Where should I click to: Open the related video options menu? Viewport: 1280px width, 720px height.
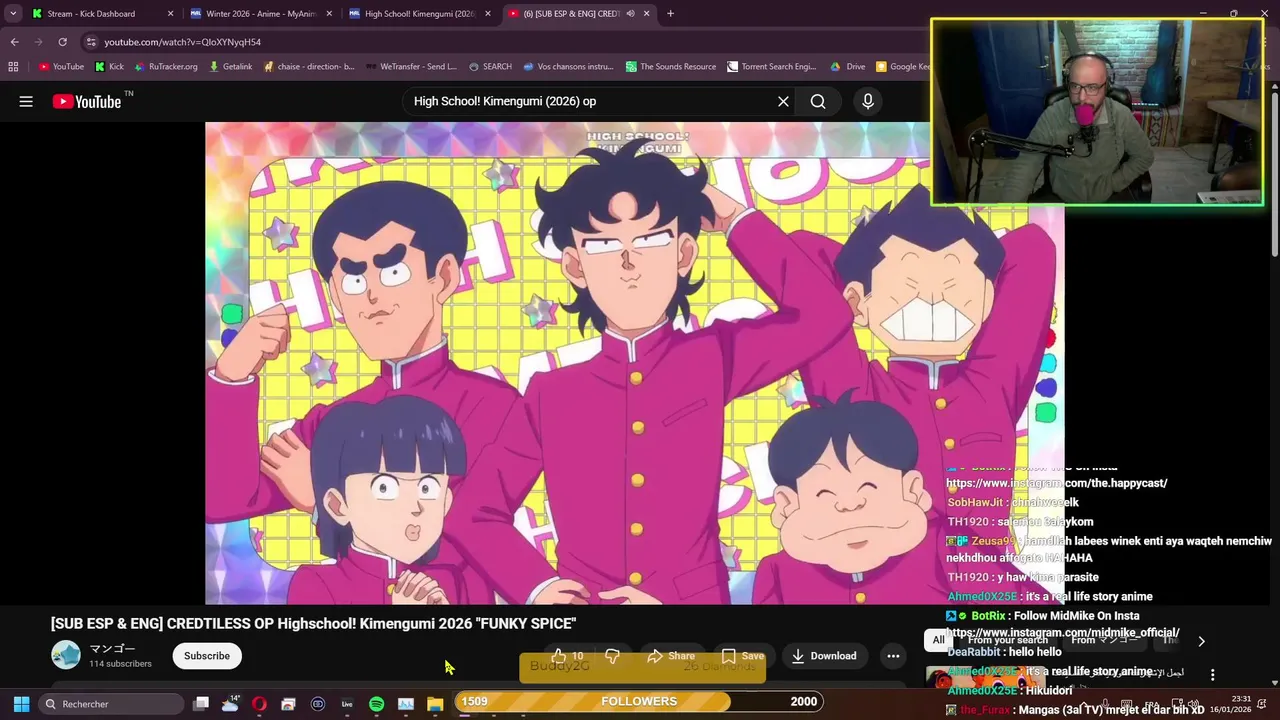[1212, 675]
